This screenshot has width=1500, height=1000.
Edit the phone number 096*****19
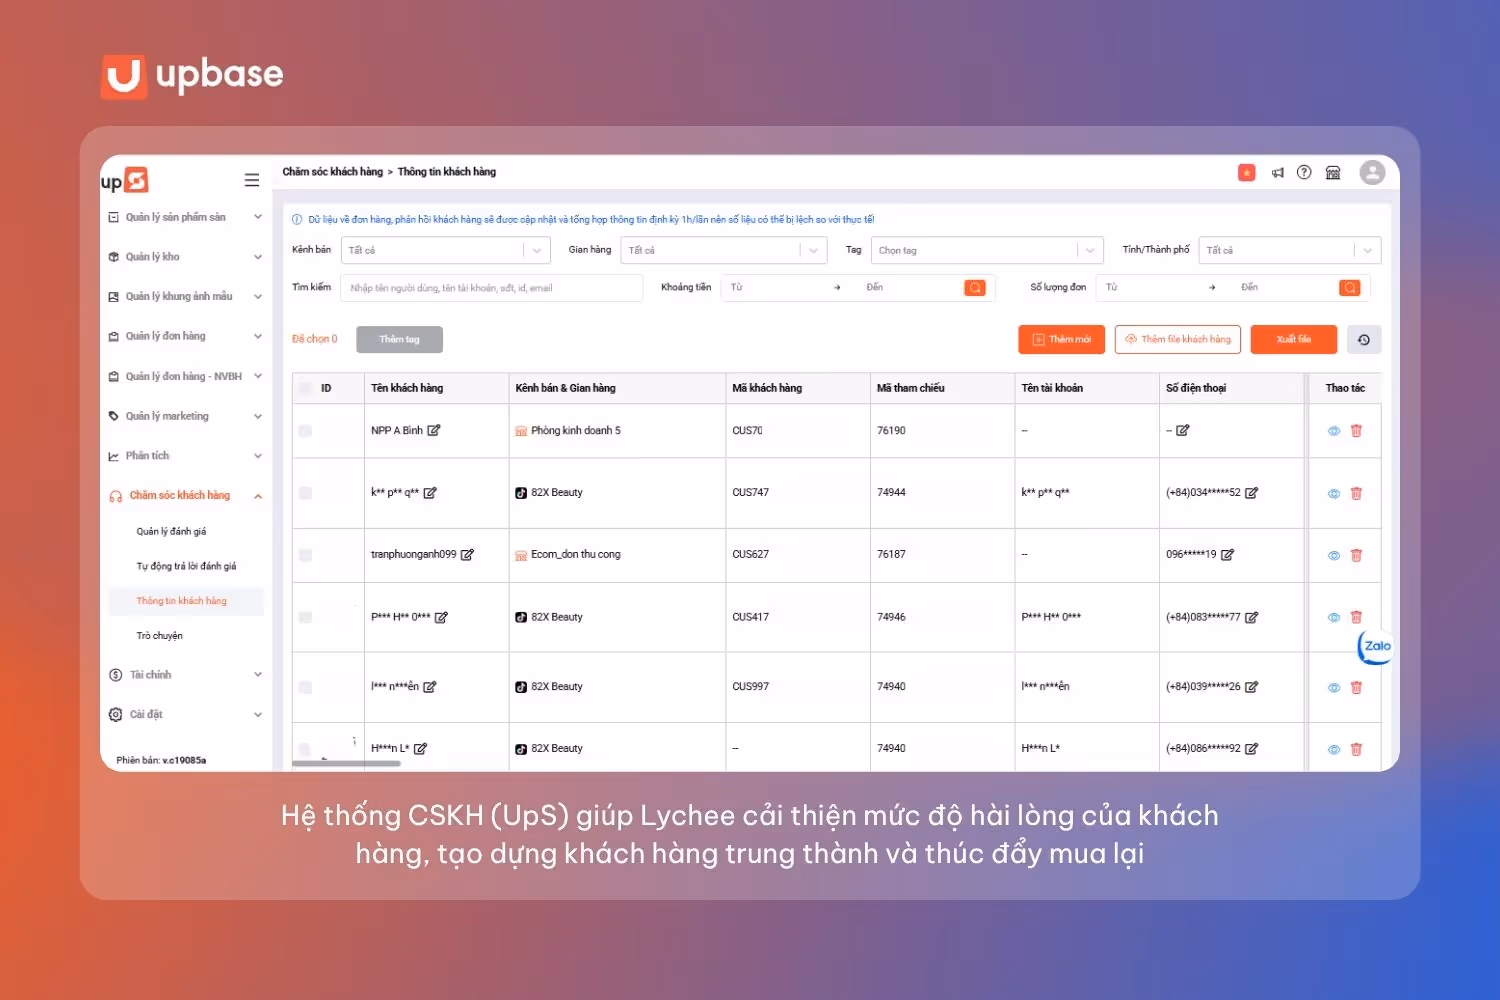[x=1228, y=555]
